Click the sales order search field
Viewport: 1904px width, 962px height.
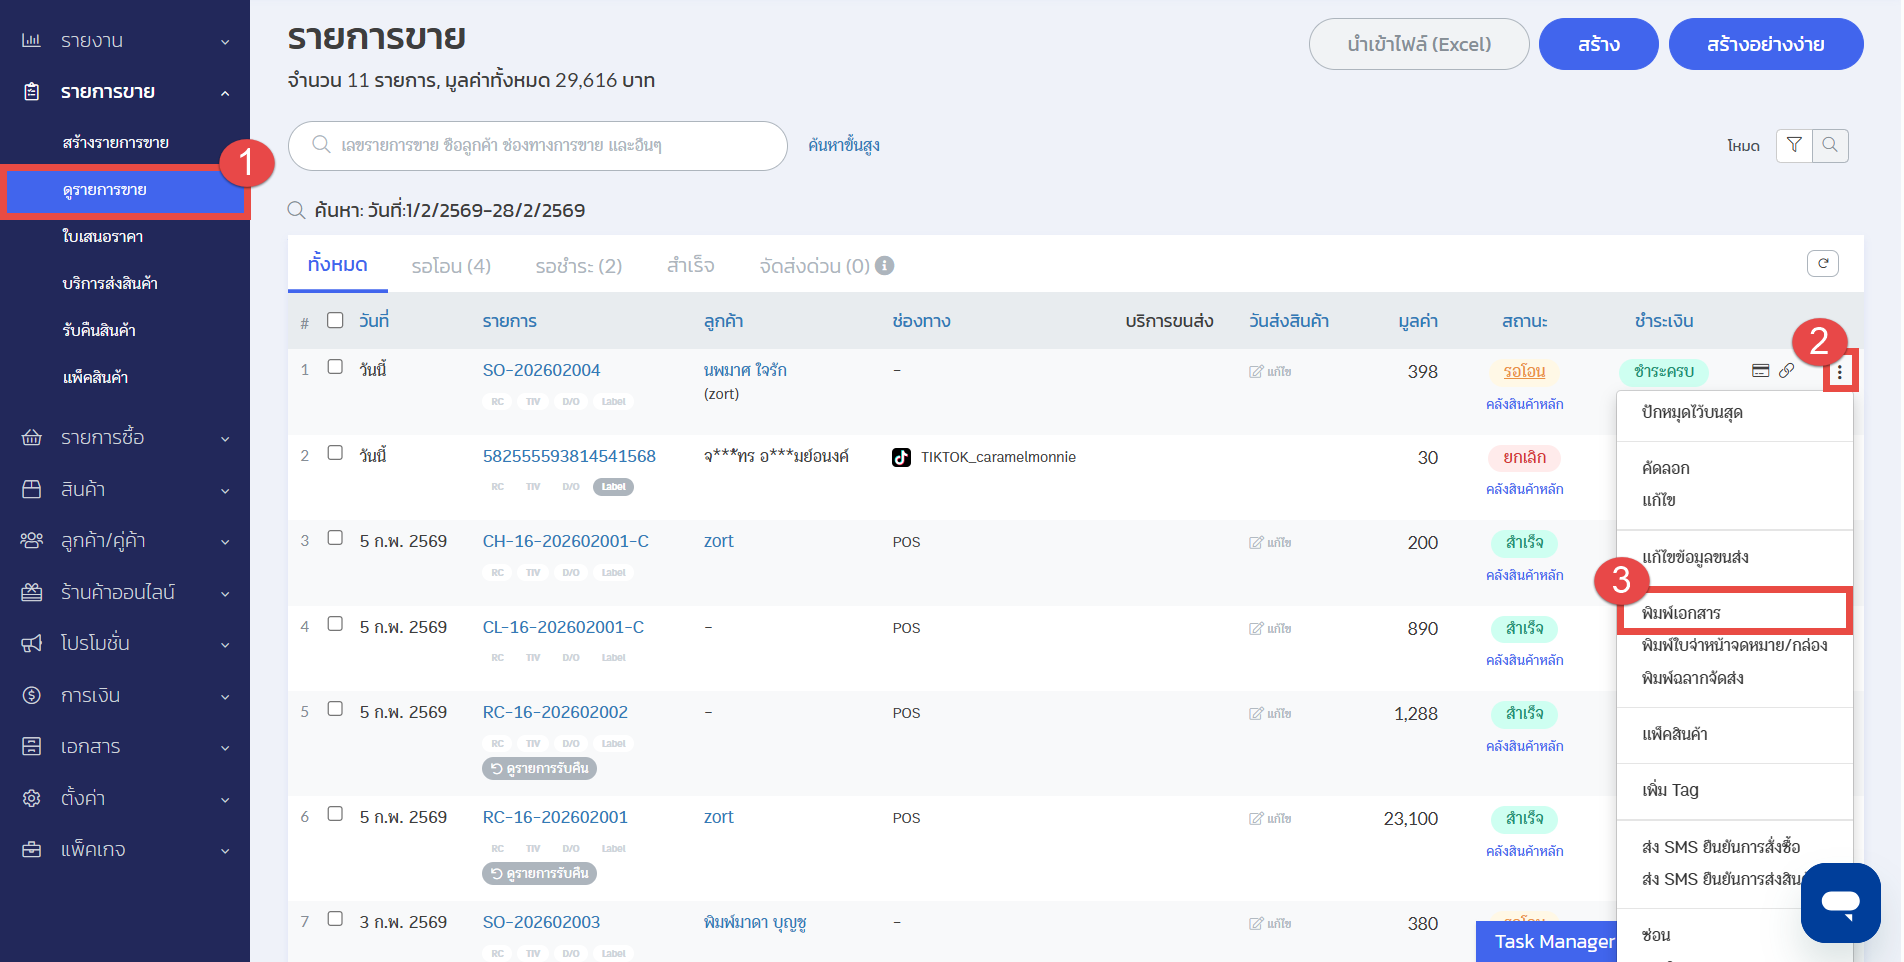(538, 146)
